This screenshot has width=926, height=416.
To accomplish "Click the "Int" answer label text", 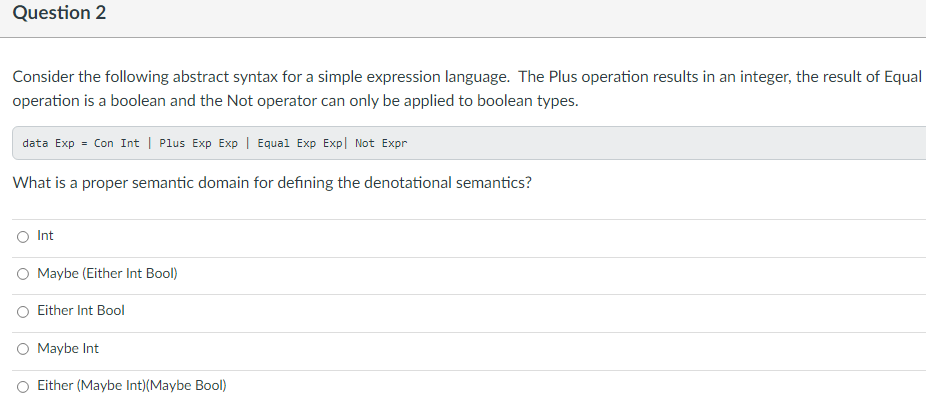I will [45, 236].
